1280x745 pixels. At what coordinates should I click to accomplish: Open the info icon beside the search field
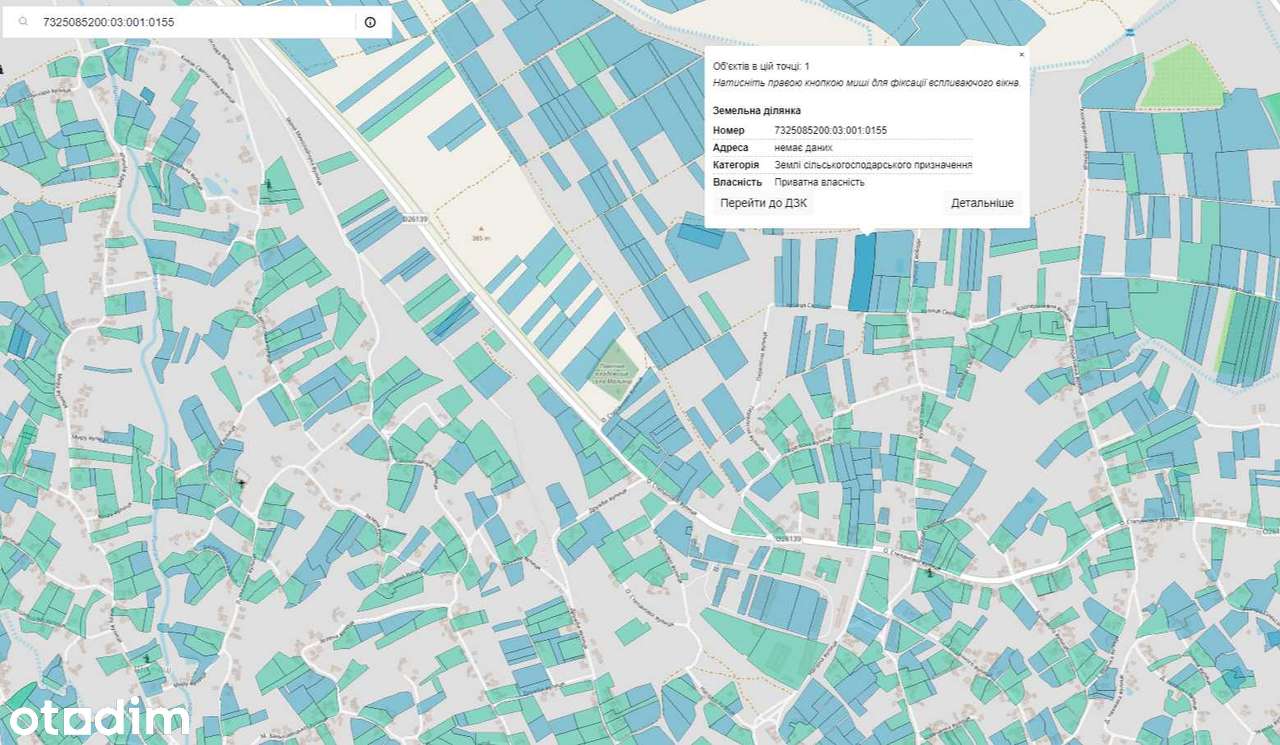tap(371, 21)
